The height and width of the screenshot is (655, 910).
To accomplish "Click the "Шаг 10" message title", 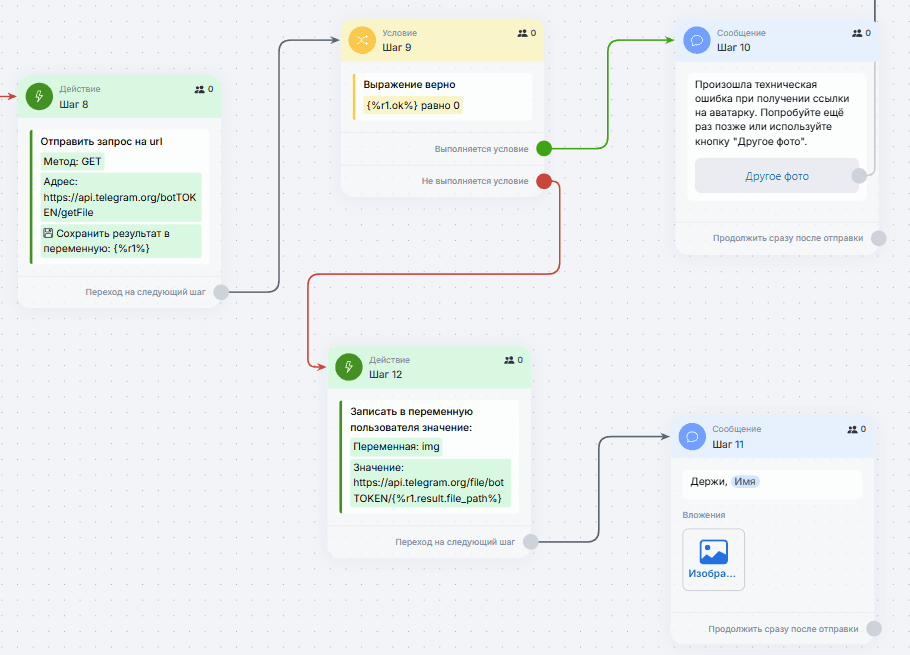I will click(x=734, y=48).
